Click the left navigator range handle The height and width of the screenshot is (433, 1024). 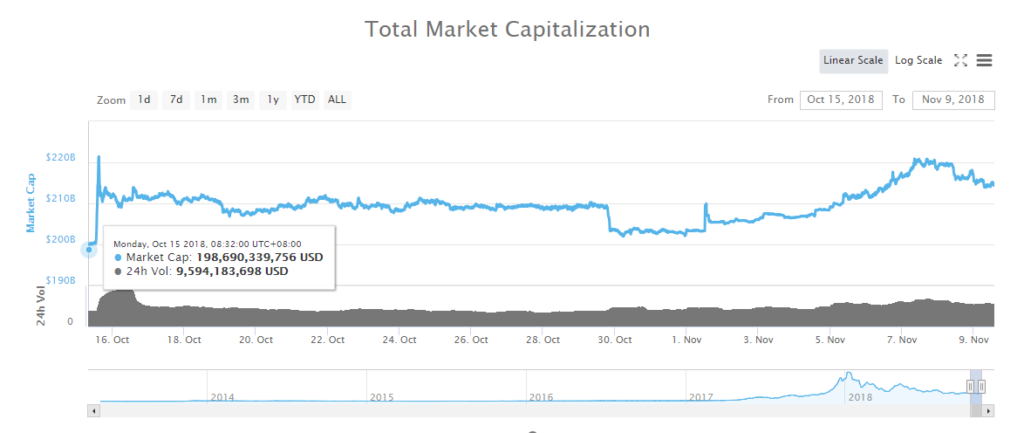coord(970,386)
